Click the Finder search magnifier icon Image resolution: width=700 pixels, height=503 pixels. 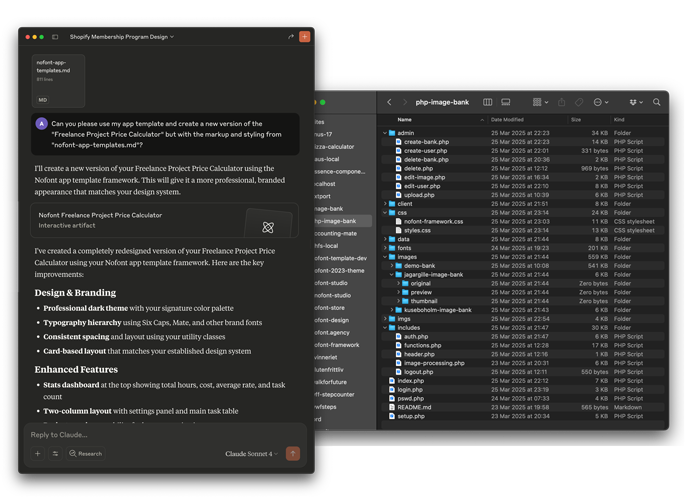point(657,102)
